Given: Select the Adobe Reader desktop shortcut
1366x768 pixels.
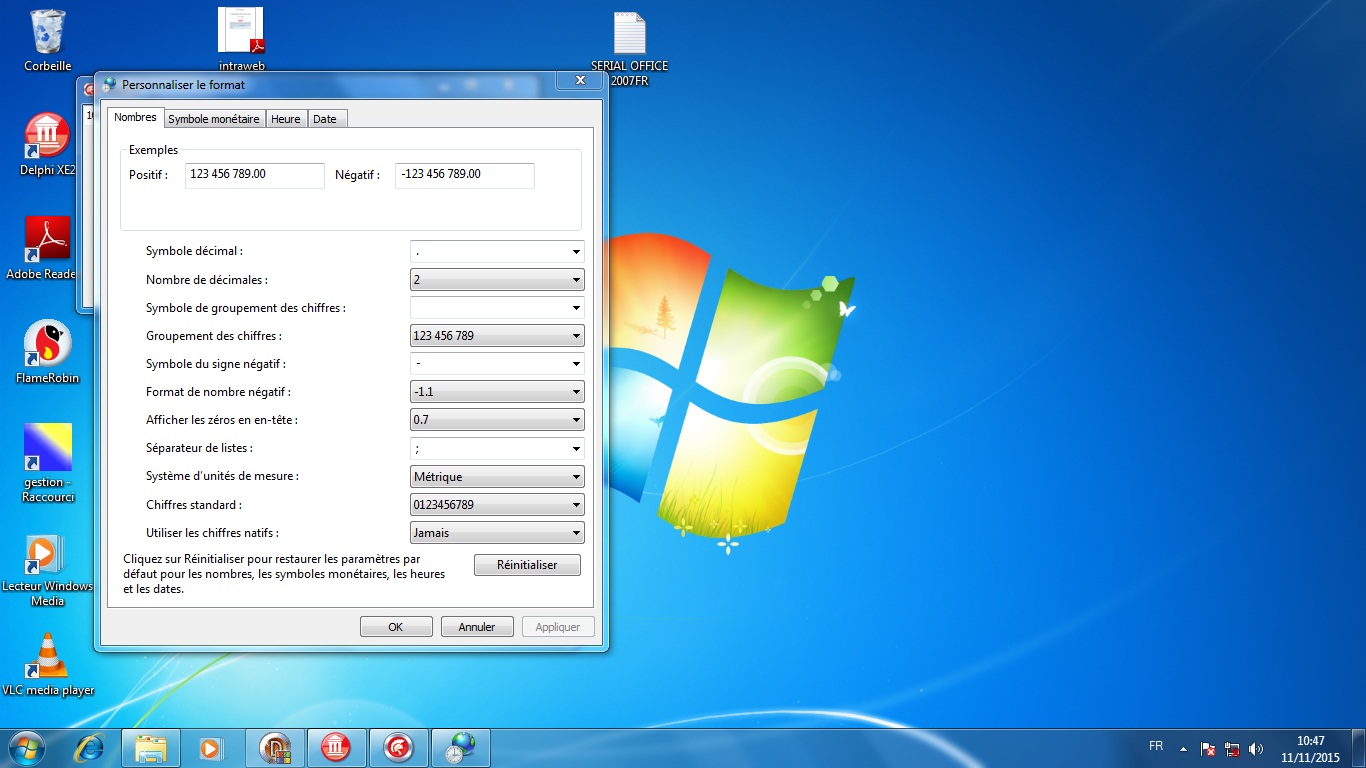Looking at the screenshot, I should coord(42,248).
